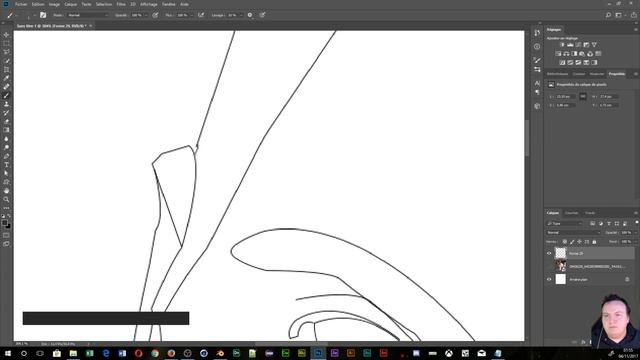Screen dimensions: 640x360
Task: Open the layer blend mode dropdown
Action: click(x=573, y=232)
